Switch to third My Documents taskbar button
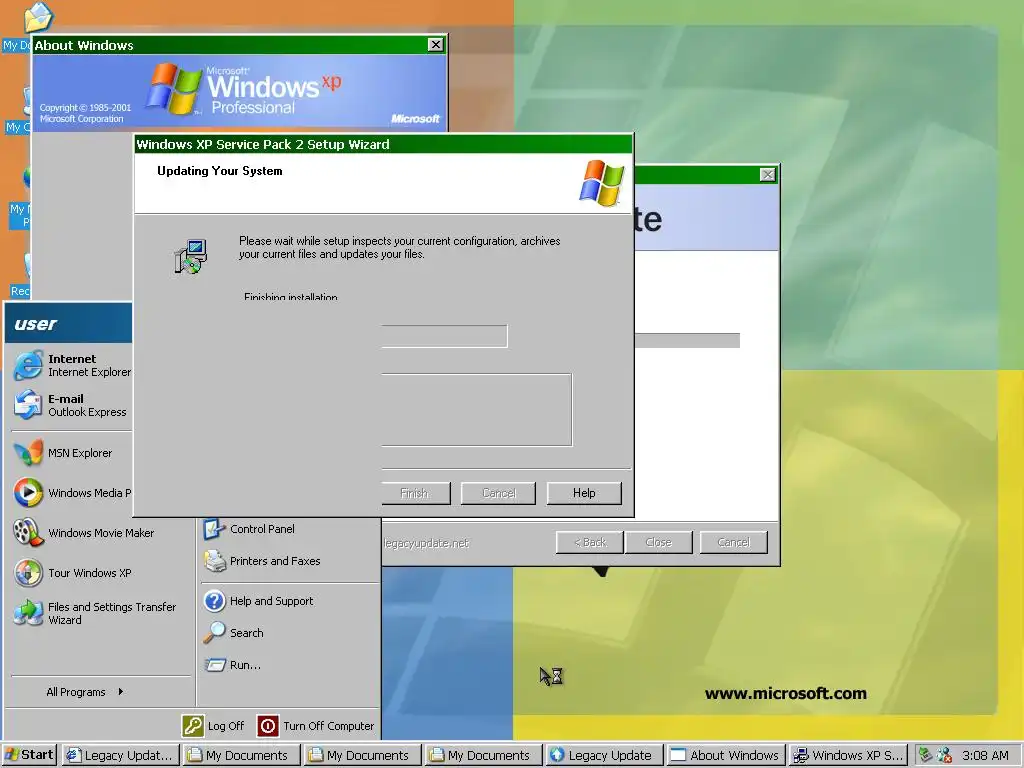The height and width of the screenshot is (768, 1024). pos(483,755)
